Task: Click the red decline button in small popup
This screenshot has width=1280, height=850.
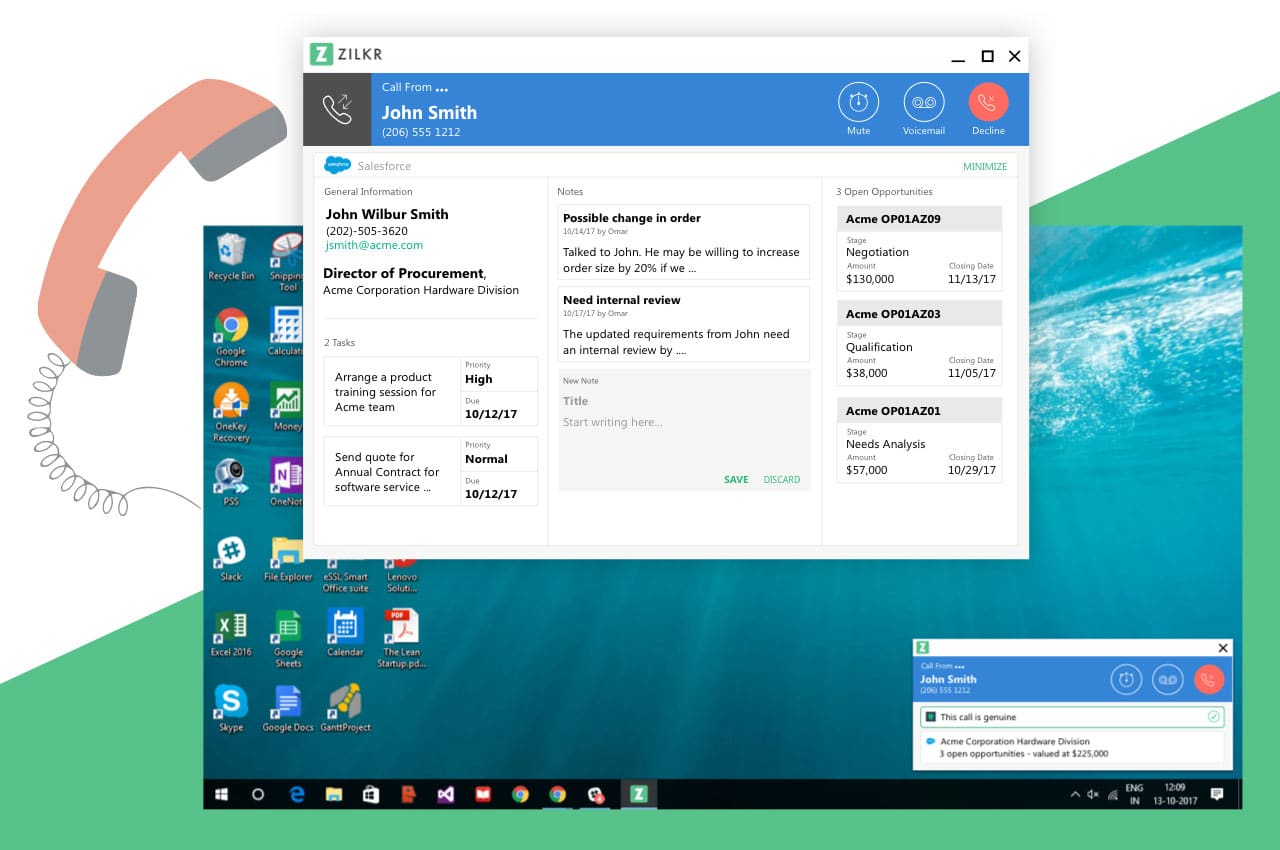Action: [1208, 680]
